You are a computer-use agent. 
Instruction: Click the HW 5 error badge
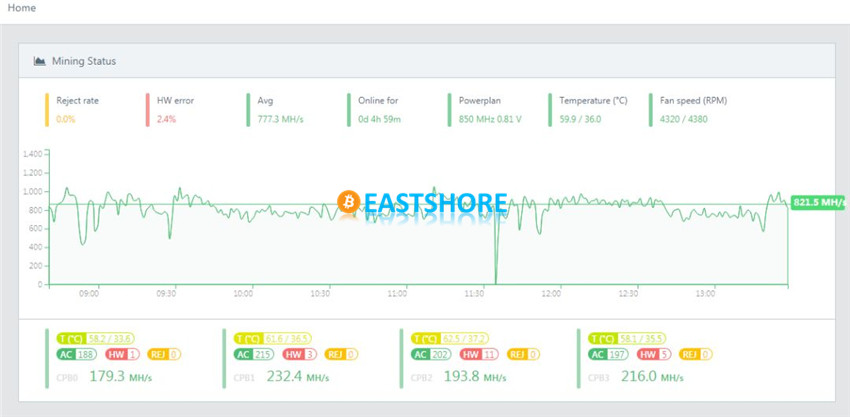(x=654, y=355)
